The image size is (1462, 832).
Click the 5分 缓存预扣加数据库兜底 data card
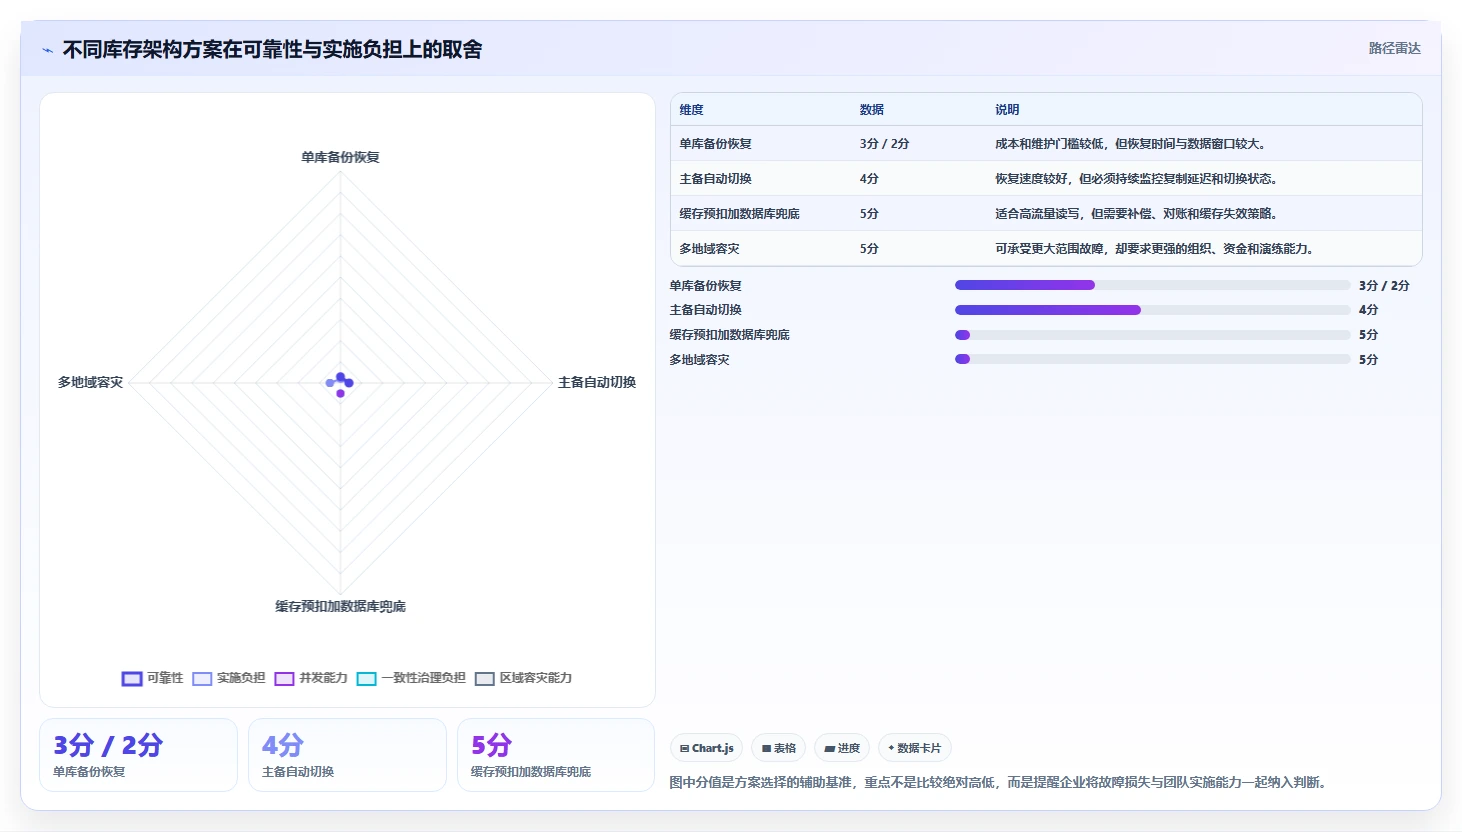point(556,755)
